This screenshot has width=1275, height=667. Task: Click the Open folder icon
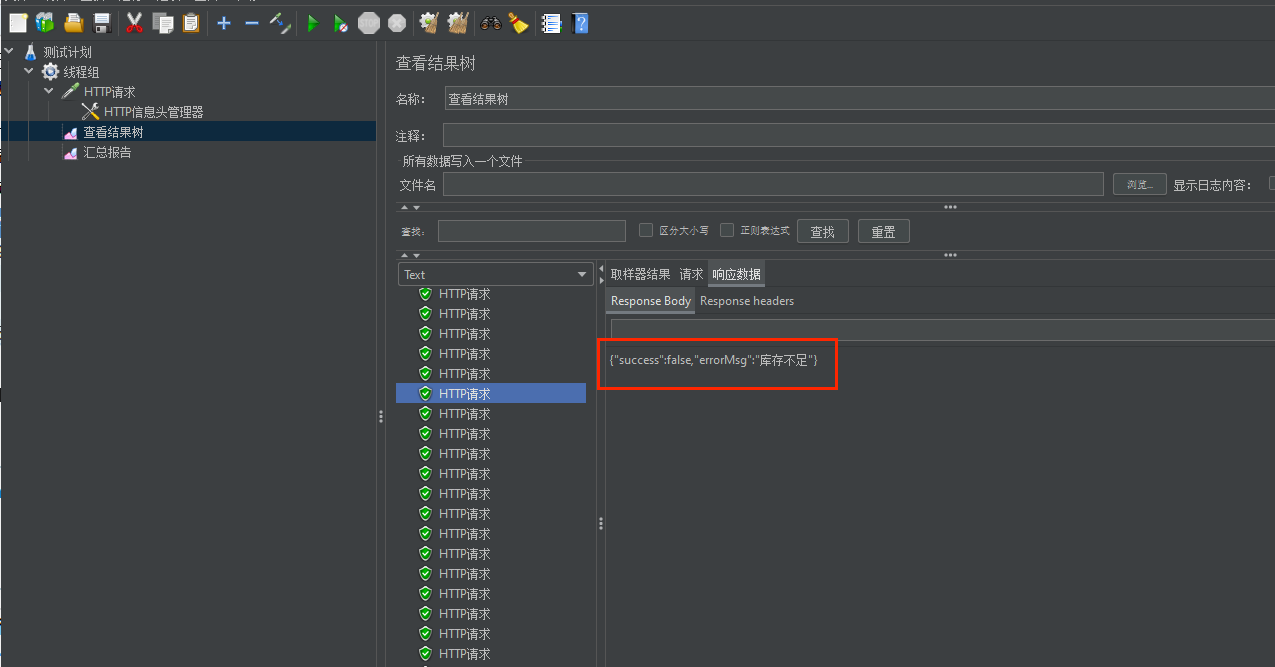73,22
